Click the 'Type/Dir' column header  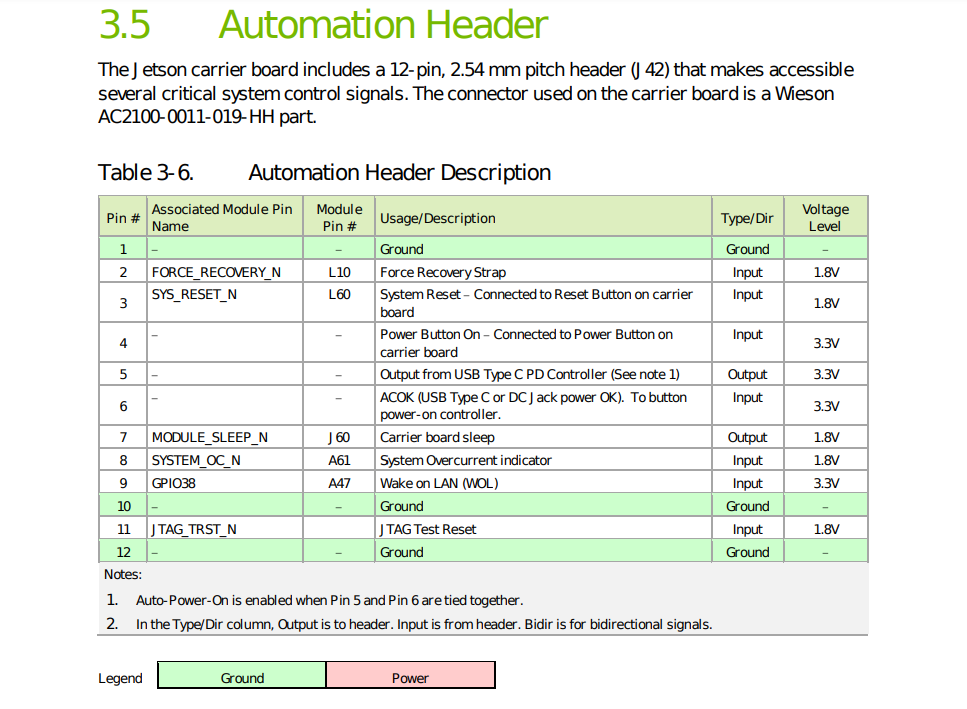pyautogui.click(x=747, y=218)
